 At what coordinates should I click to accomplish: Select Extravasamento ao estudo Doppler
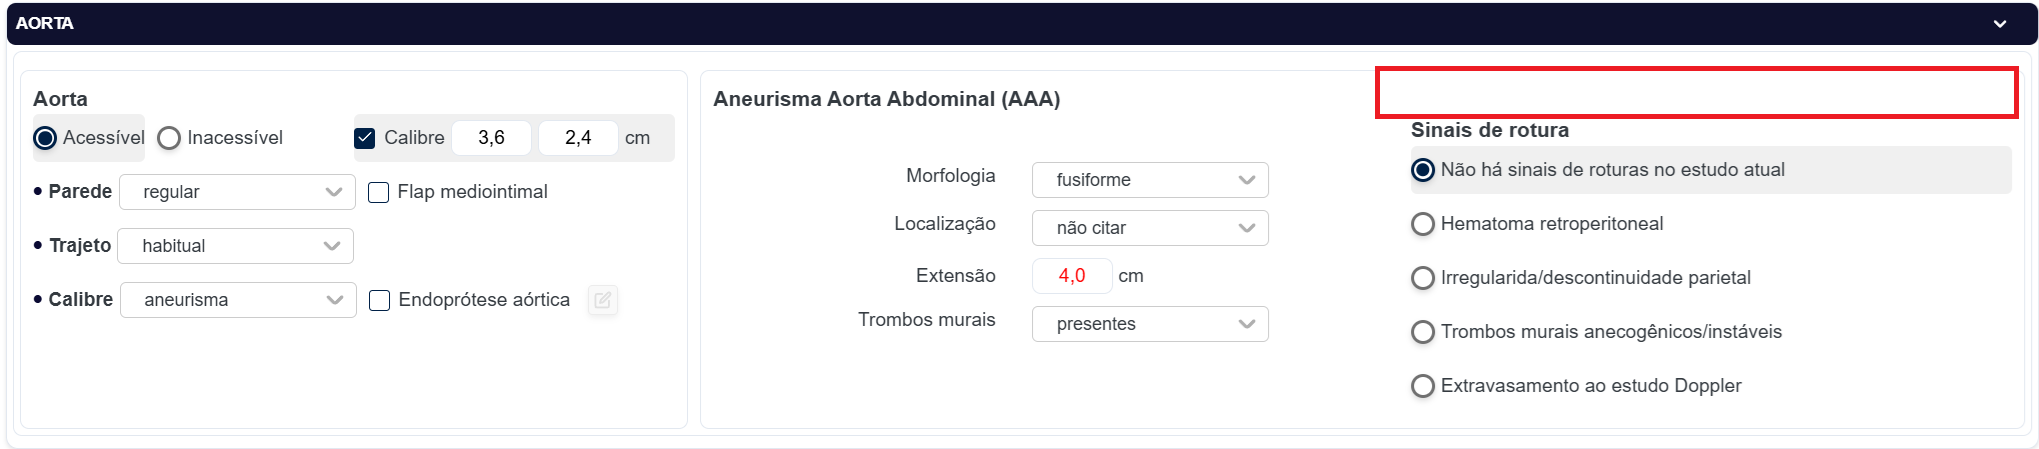(1422, 386)
